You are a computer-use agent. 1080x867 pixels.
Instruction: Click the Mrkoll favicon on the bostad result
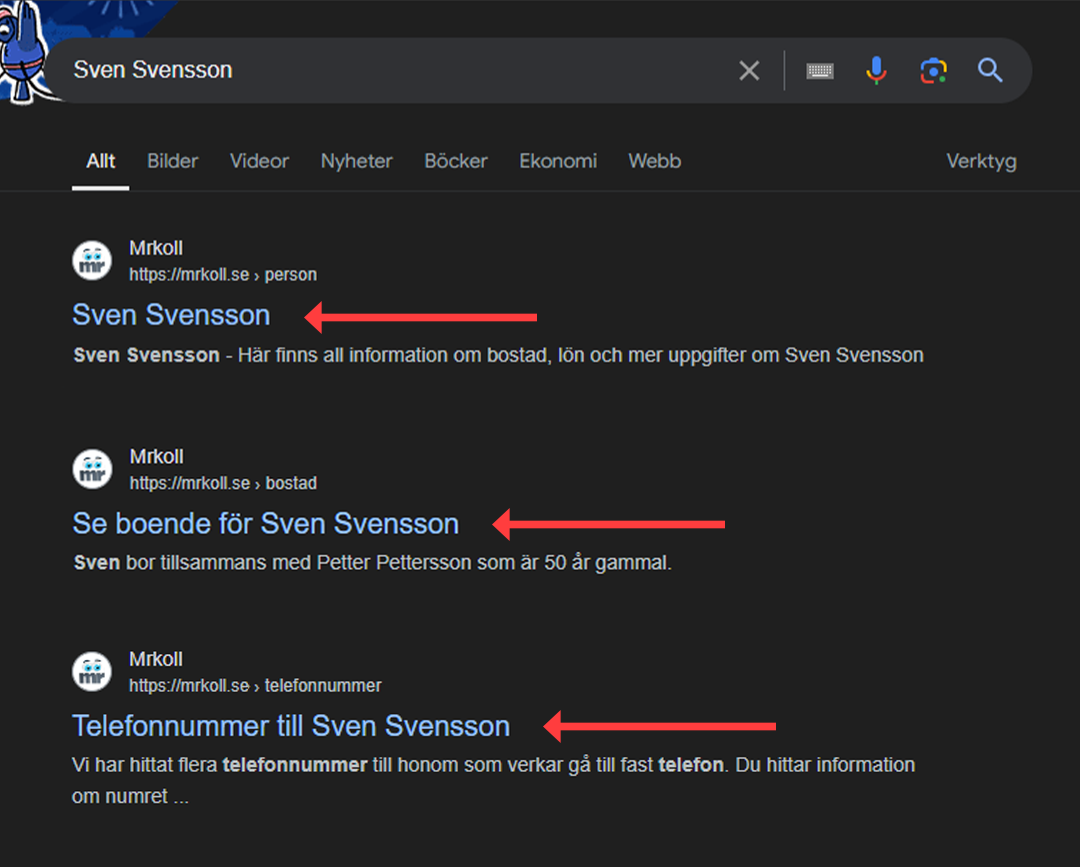pos(92,469)
